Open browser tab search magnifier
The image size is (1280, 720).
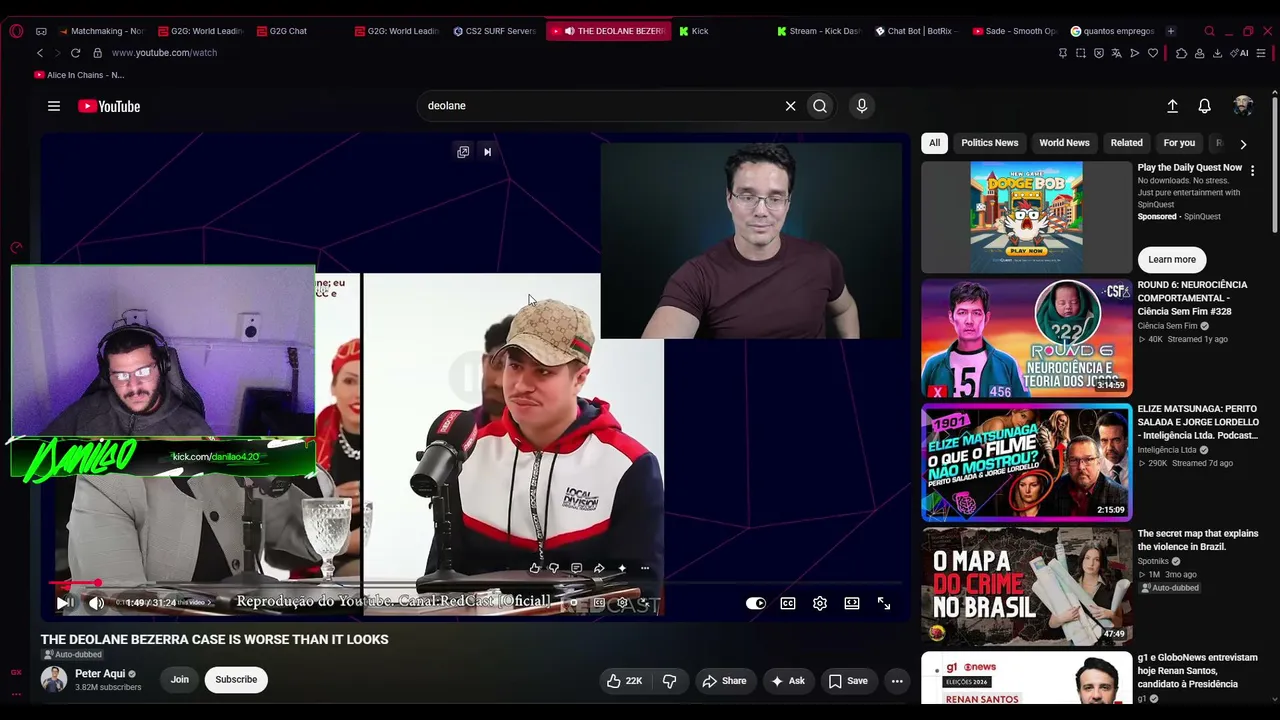pos(1209,31)
